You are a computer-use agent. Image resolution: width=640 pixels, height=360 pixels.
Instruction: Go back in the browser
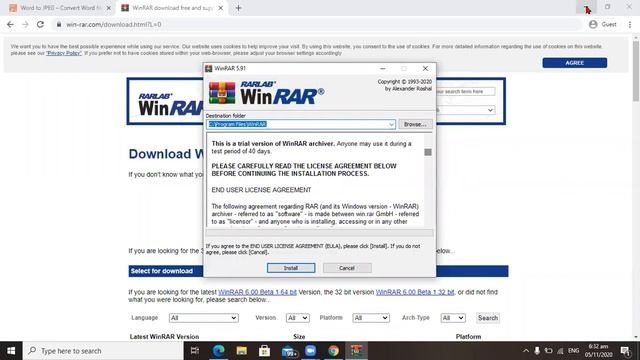11,24
